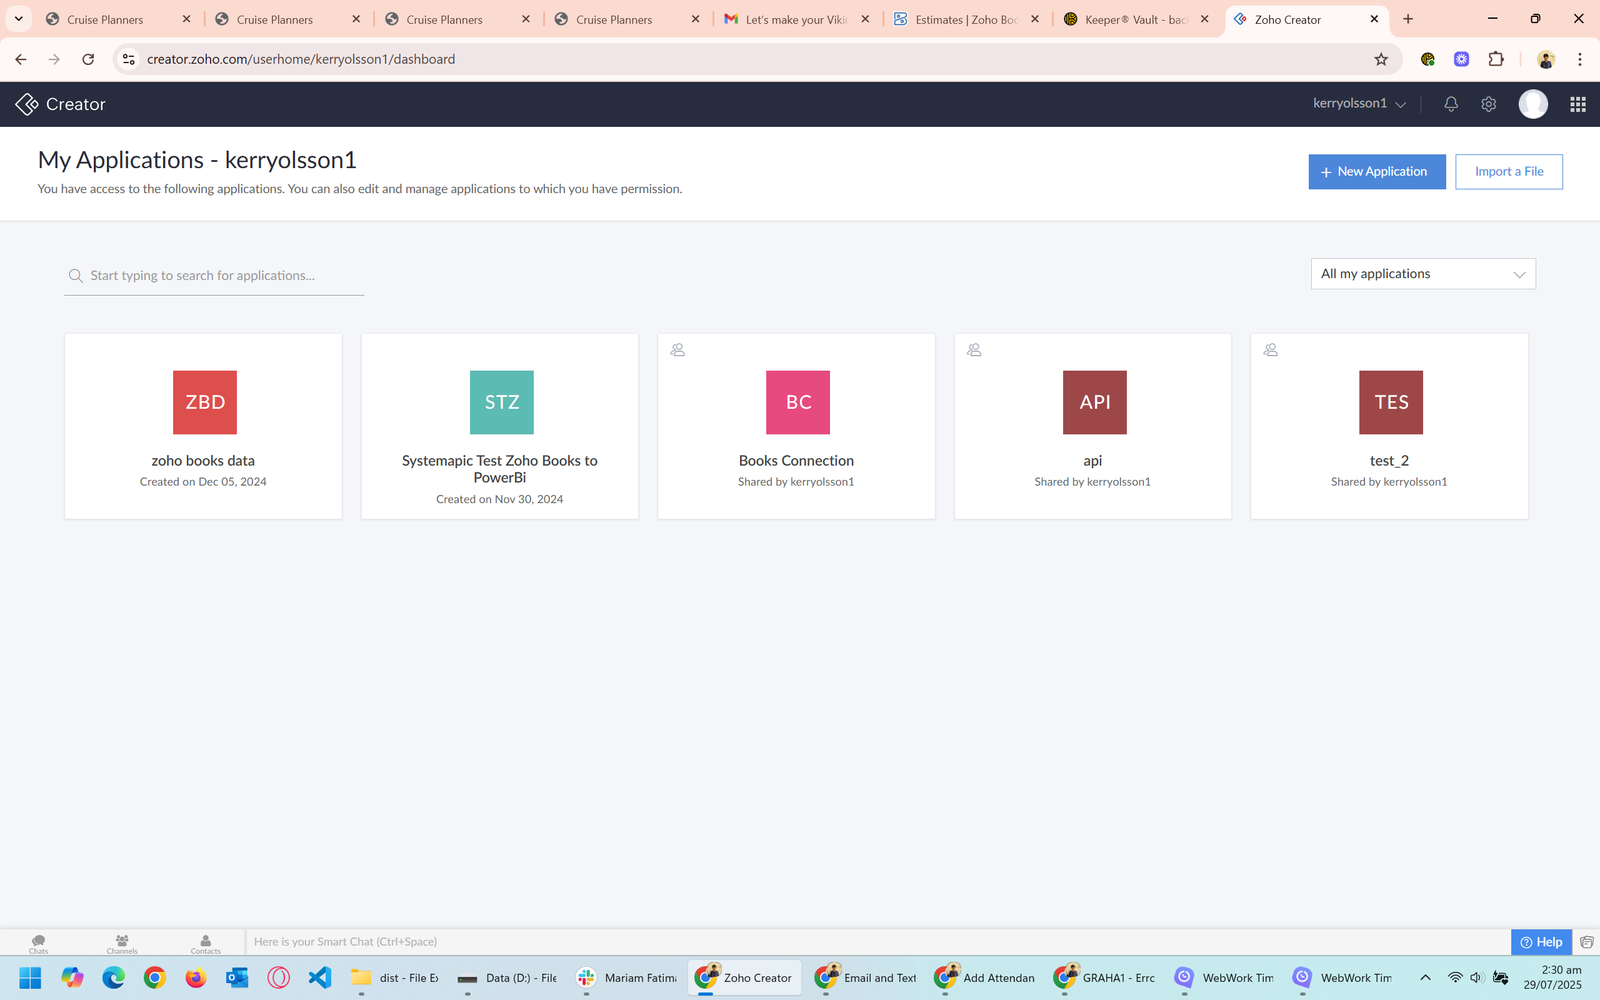The height and width of the screenshot is (1000, 1600).
Task: Open the tab search chevron in Chrome
Action: pos(18,19)
